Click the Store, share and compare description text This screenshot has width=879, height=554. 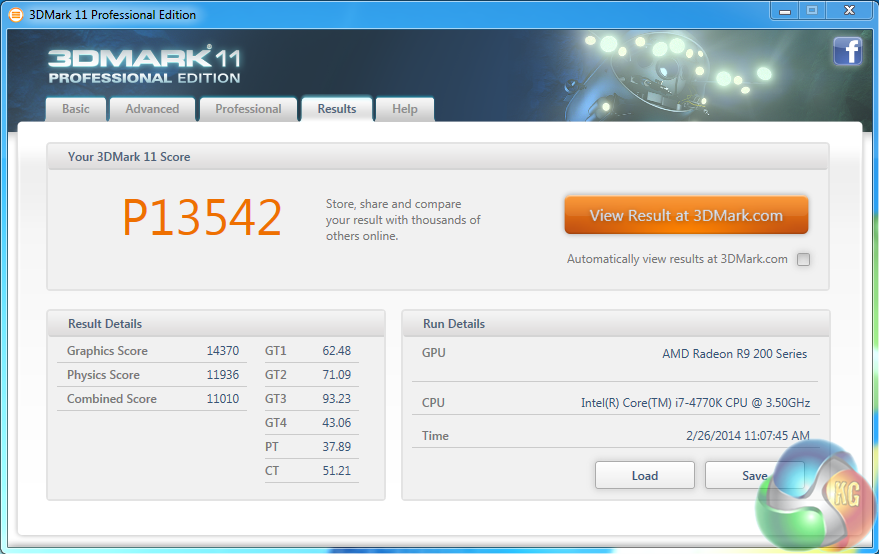pos(403,220)
